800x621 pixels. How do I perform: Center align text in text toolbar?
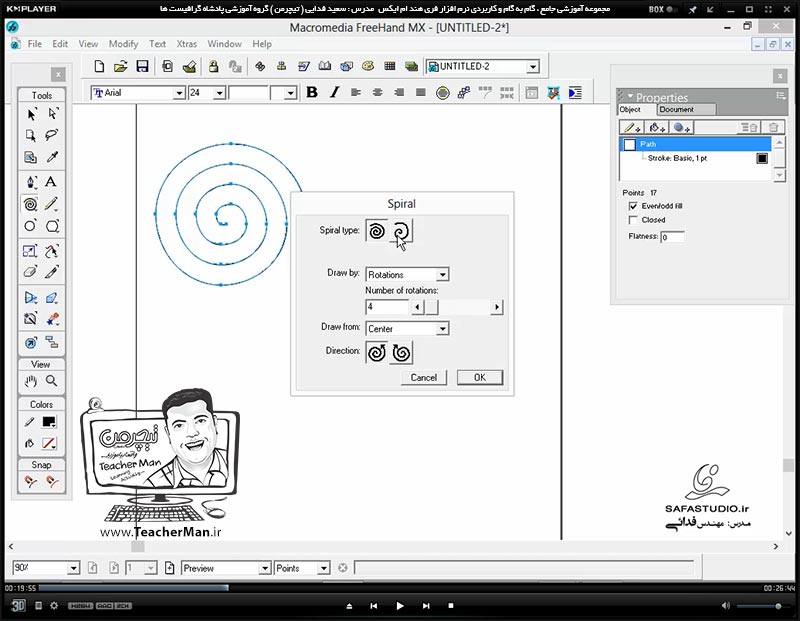(378, 92)
